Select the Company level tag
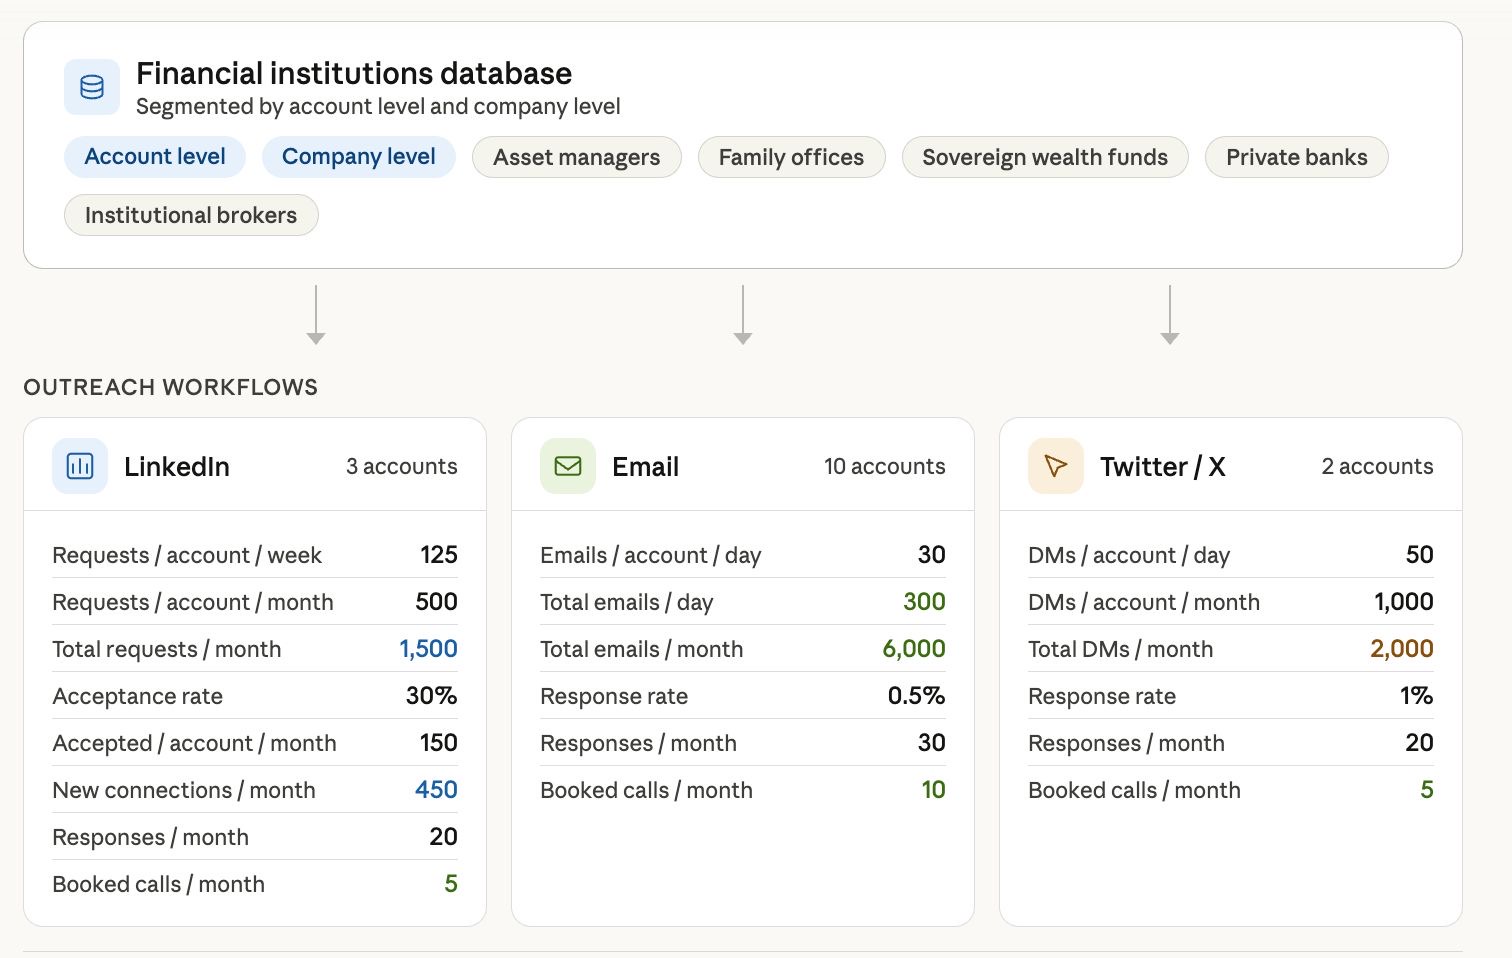Image resolution: width=1512 pixels, height=958 pixels. click(359, 157)
